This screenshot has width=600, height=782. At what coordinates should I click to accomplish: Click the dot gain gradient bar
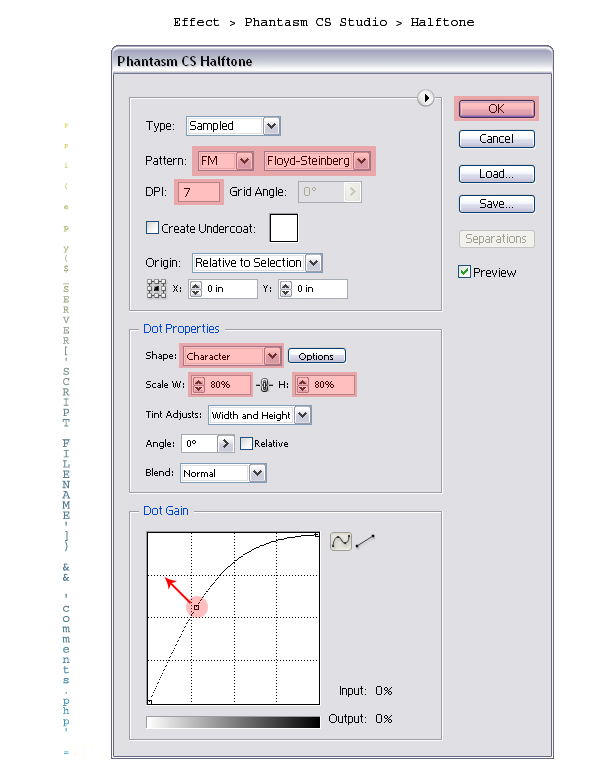tap(233, 722)
